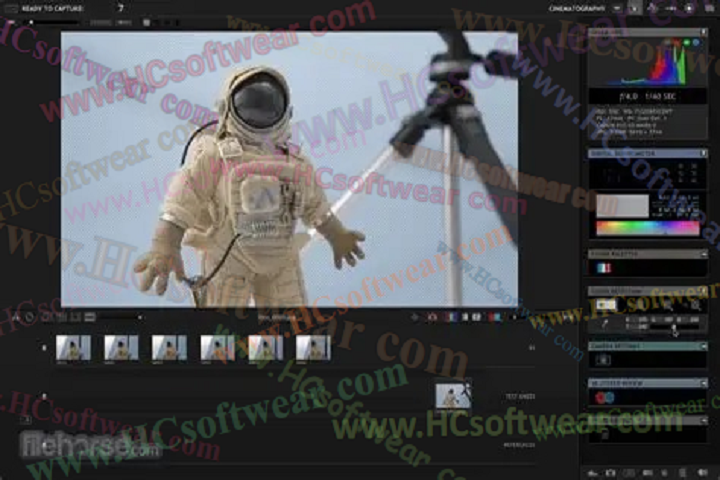The image size is (720, 480).
Task: Collapse the Digital Densitometer panel
Action: (703, 153)
